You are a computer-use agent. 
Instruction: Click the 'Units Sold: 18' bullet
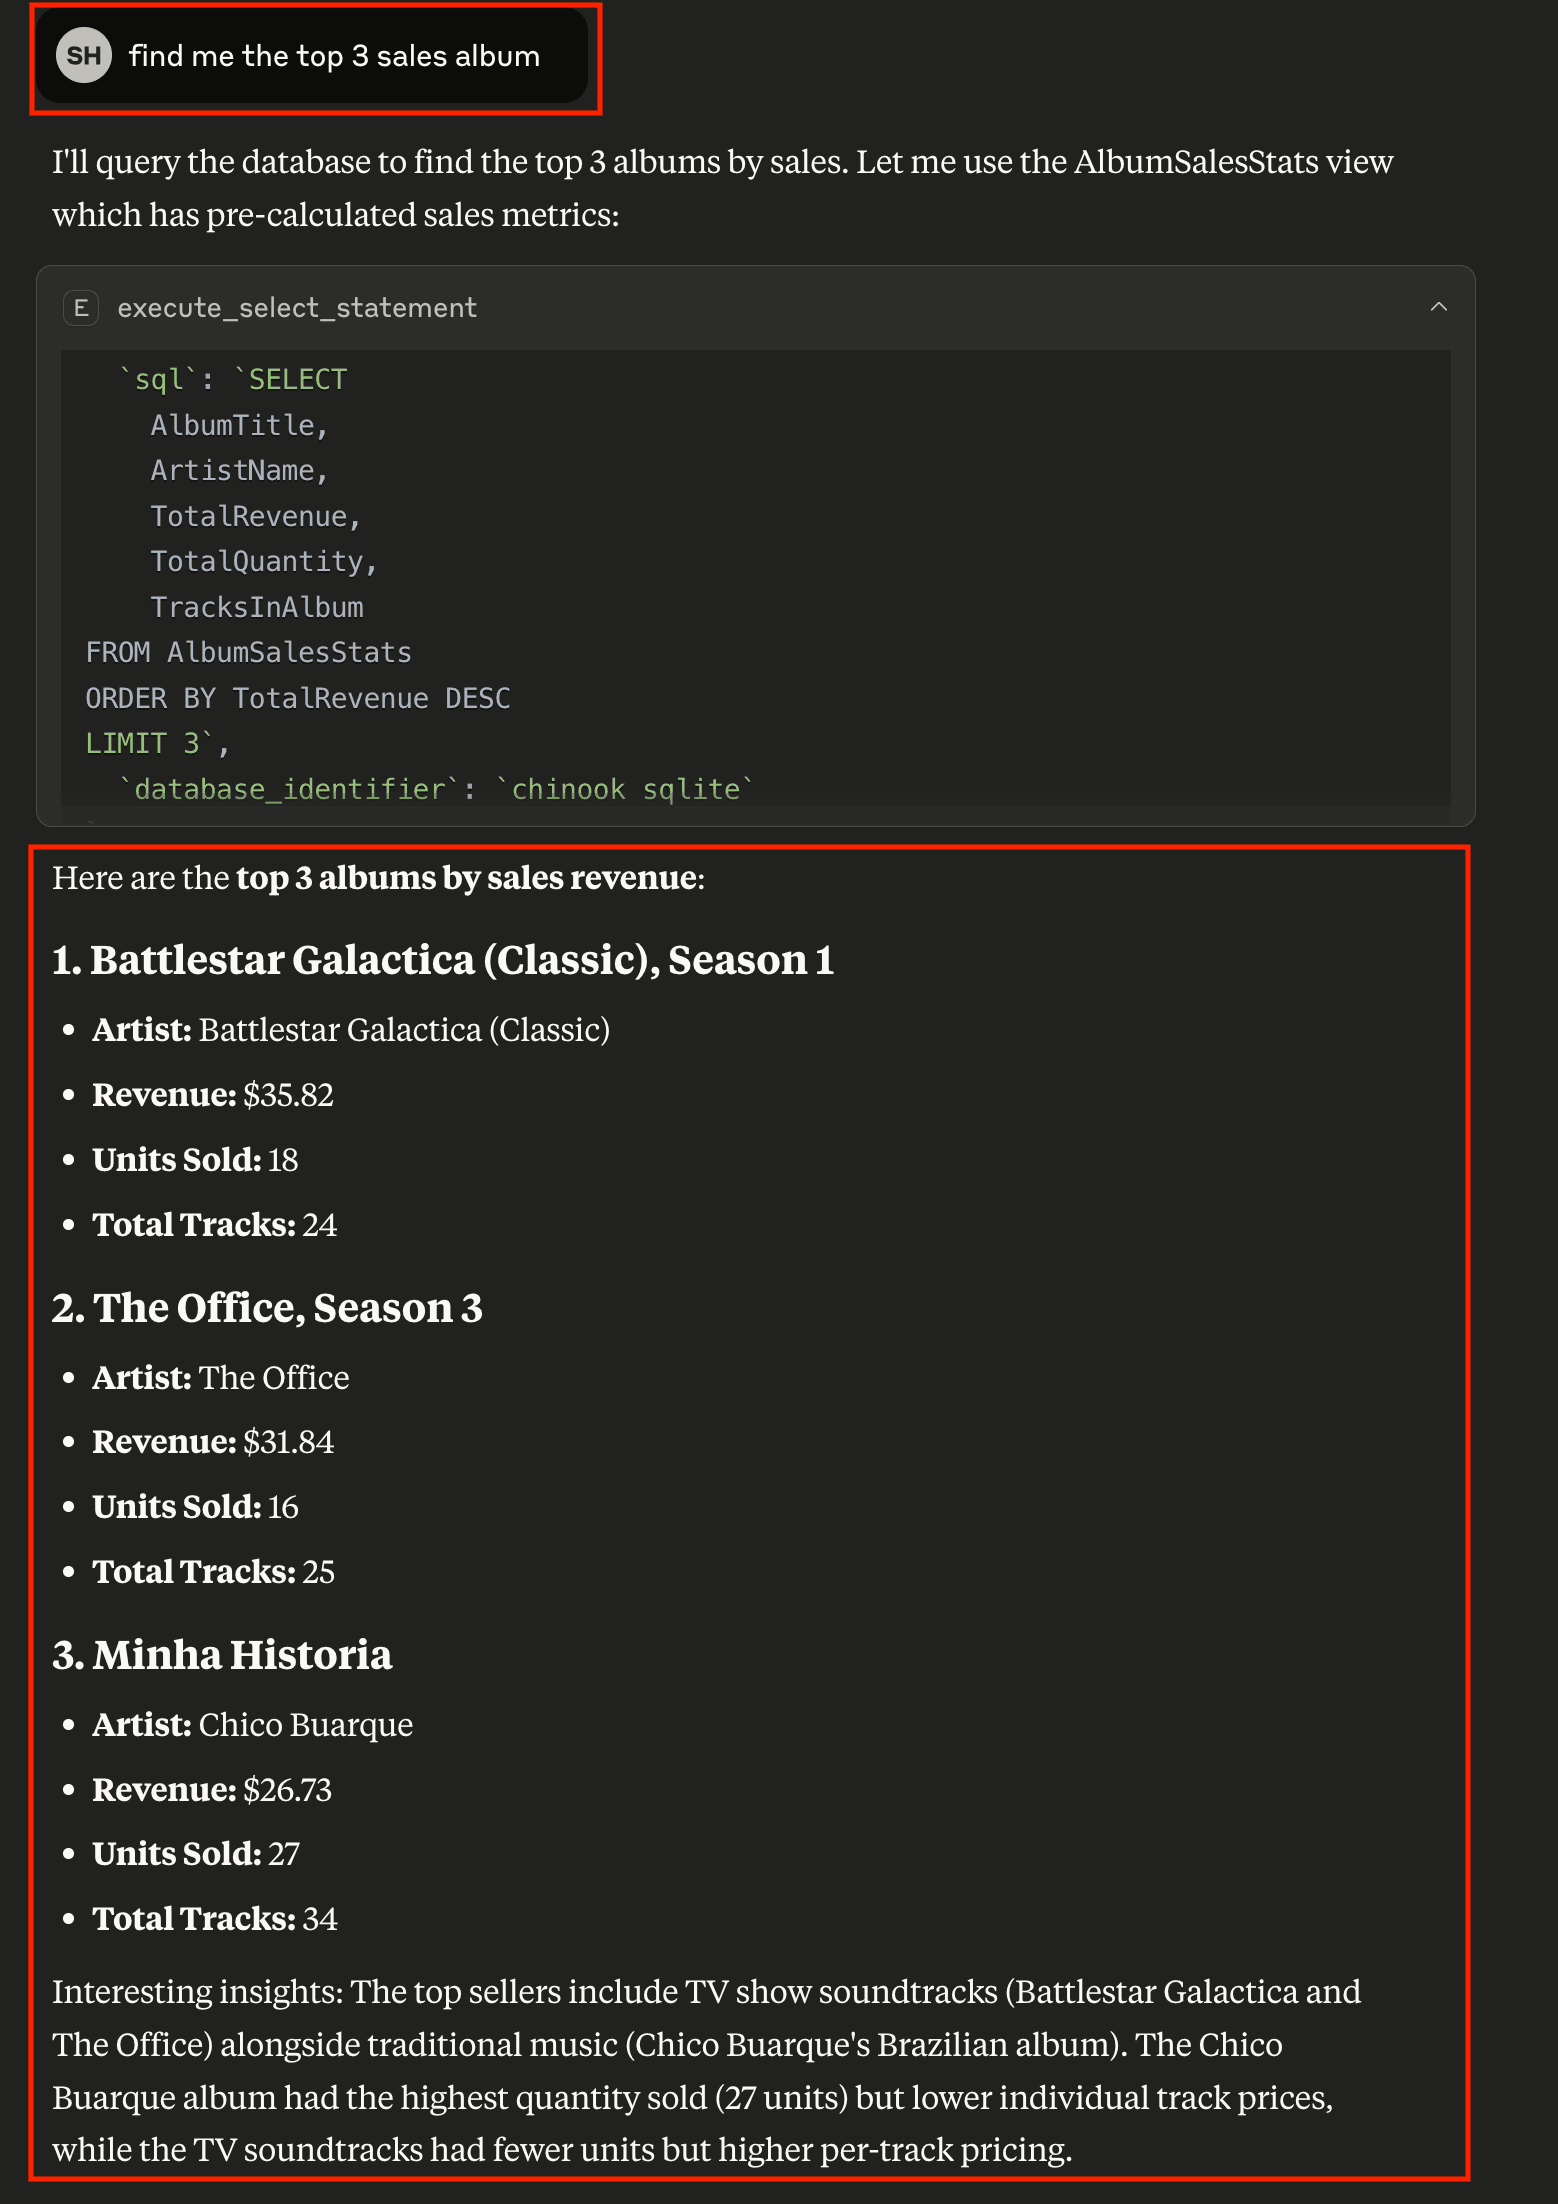[x=195, y=1160]
